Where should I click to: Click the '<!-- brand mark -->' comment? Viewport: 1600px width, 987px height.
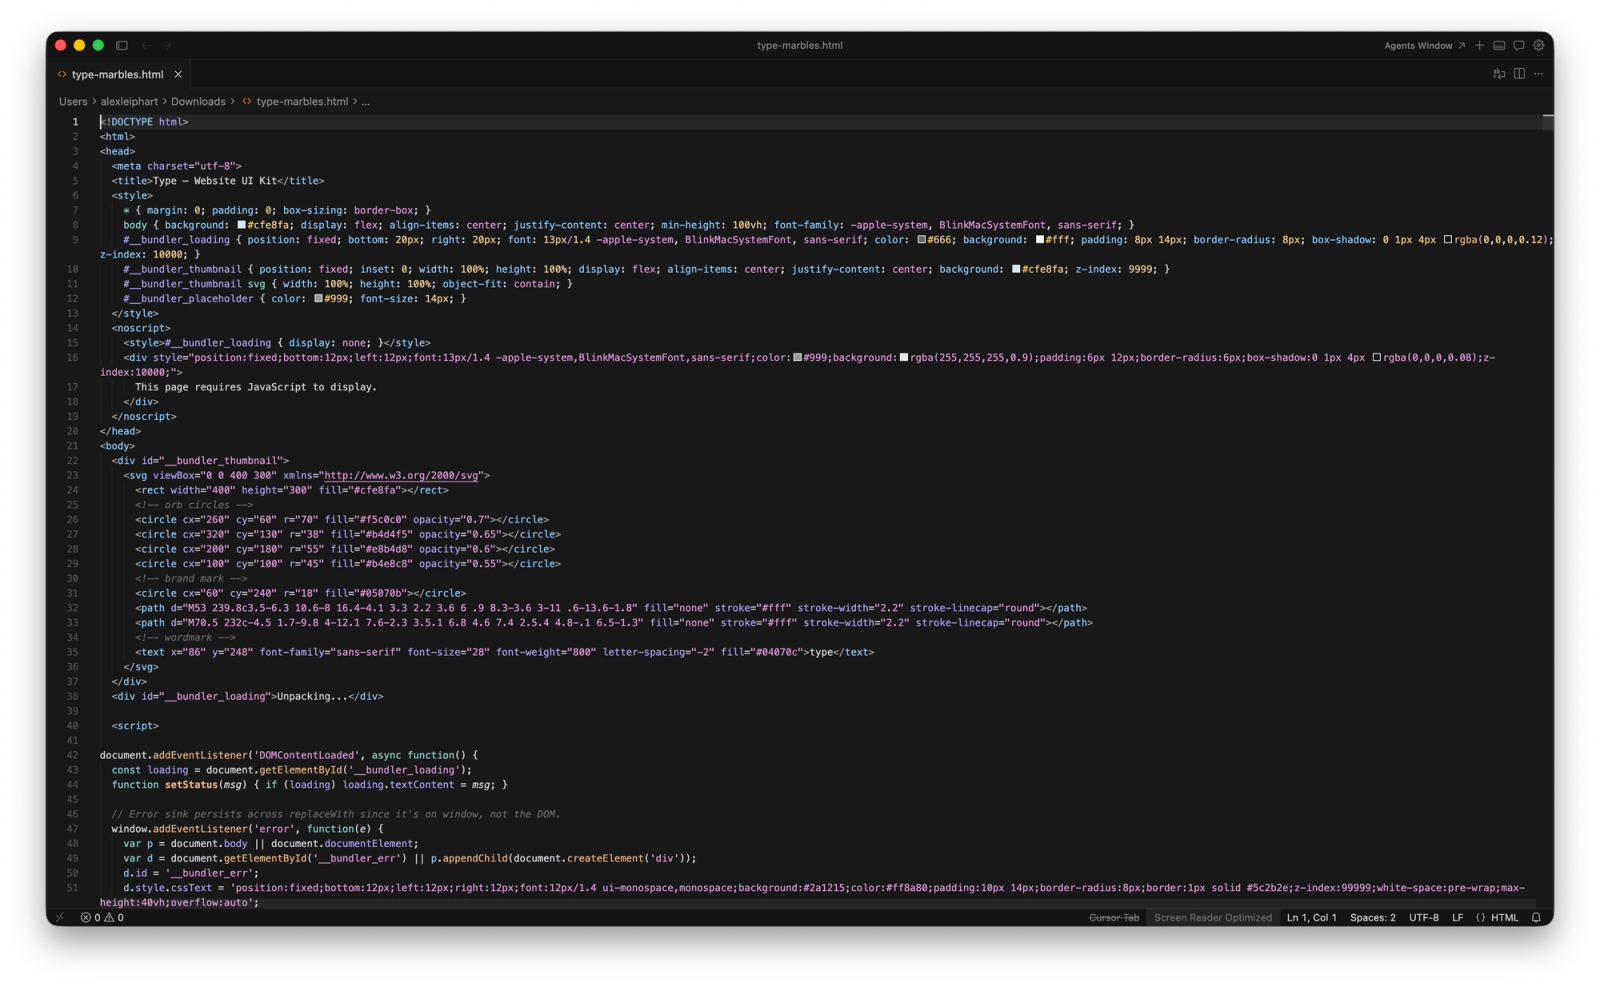click(191, 579)
